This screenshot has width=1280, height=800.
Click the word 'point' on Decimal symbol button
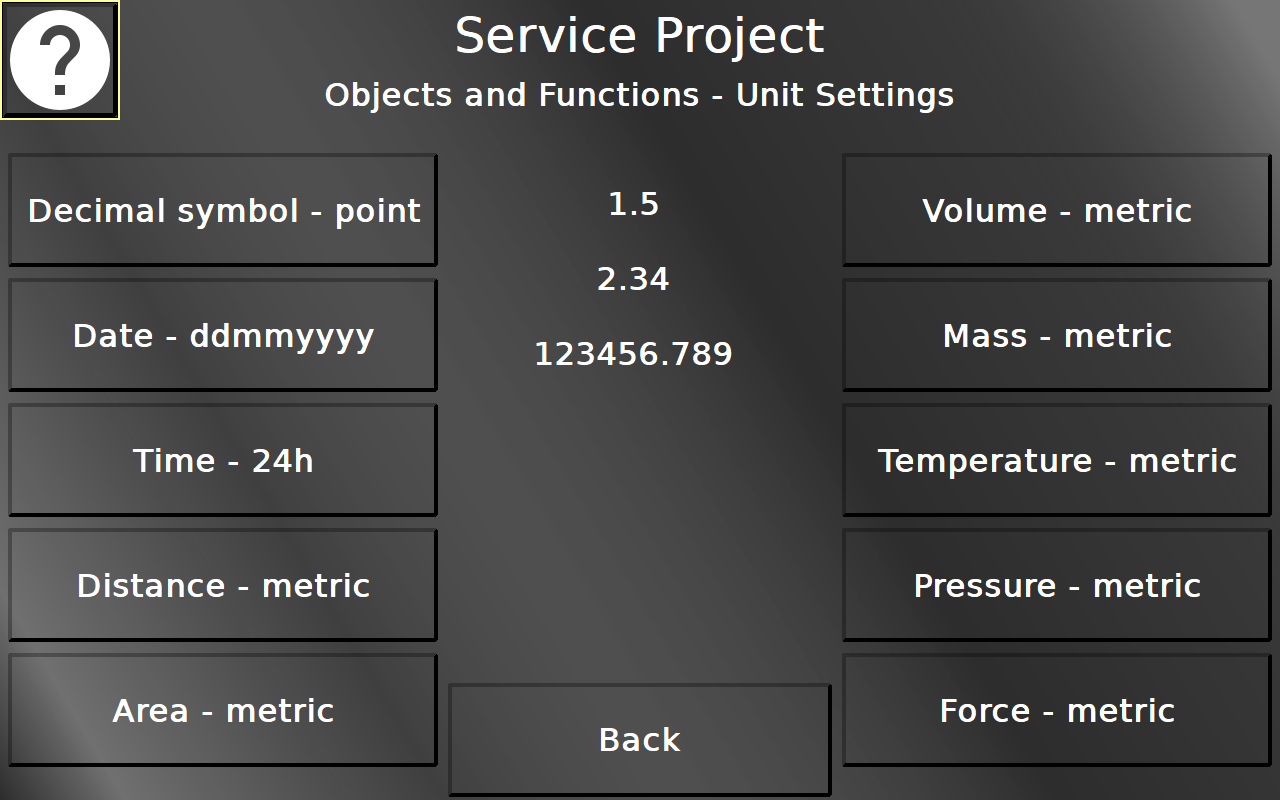click(377, 211)
